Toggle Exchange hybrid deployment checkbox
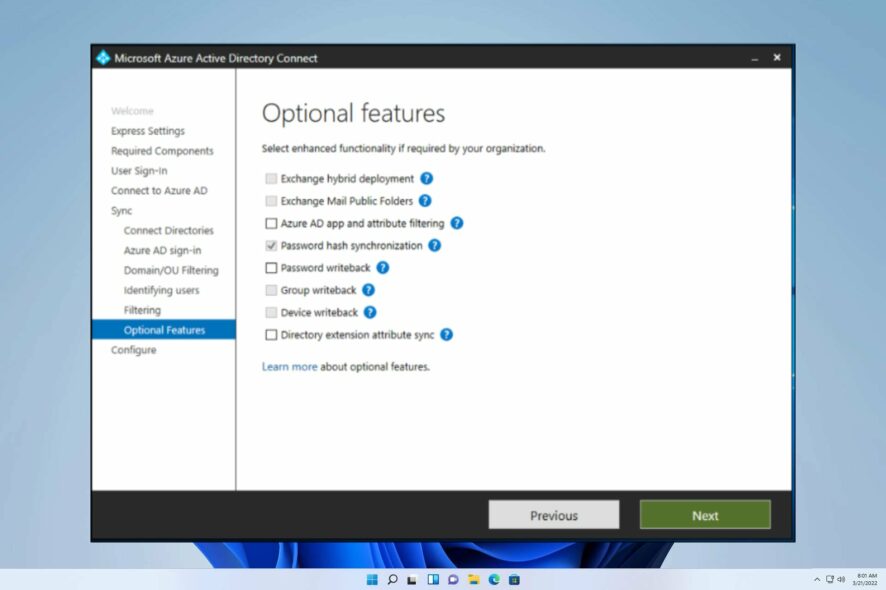 pos(271,179)
